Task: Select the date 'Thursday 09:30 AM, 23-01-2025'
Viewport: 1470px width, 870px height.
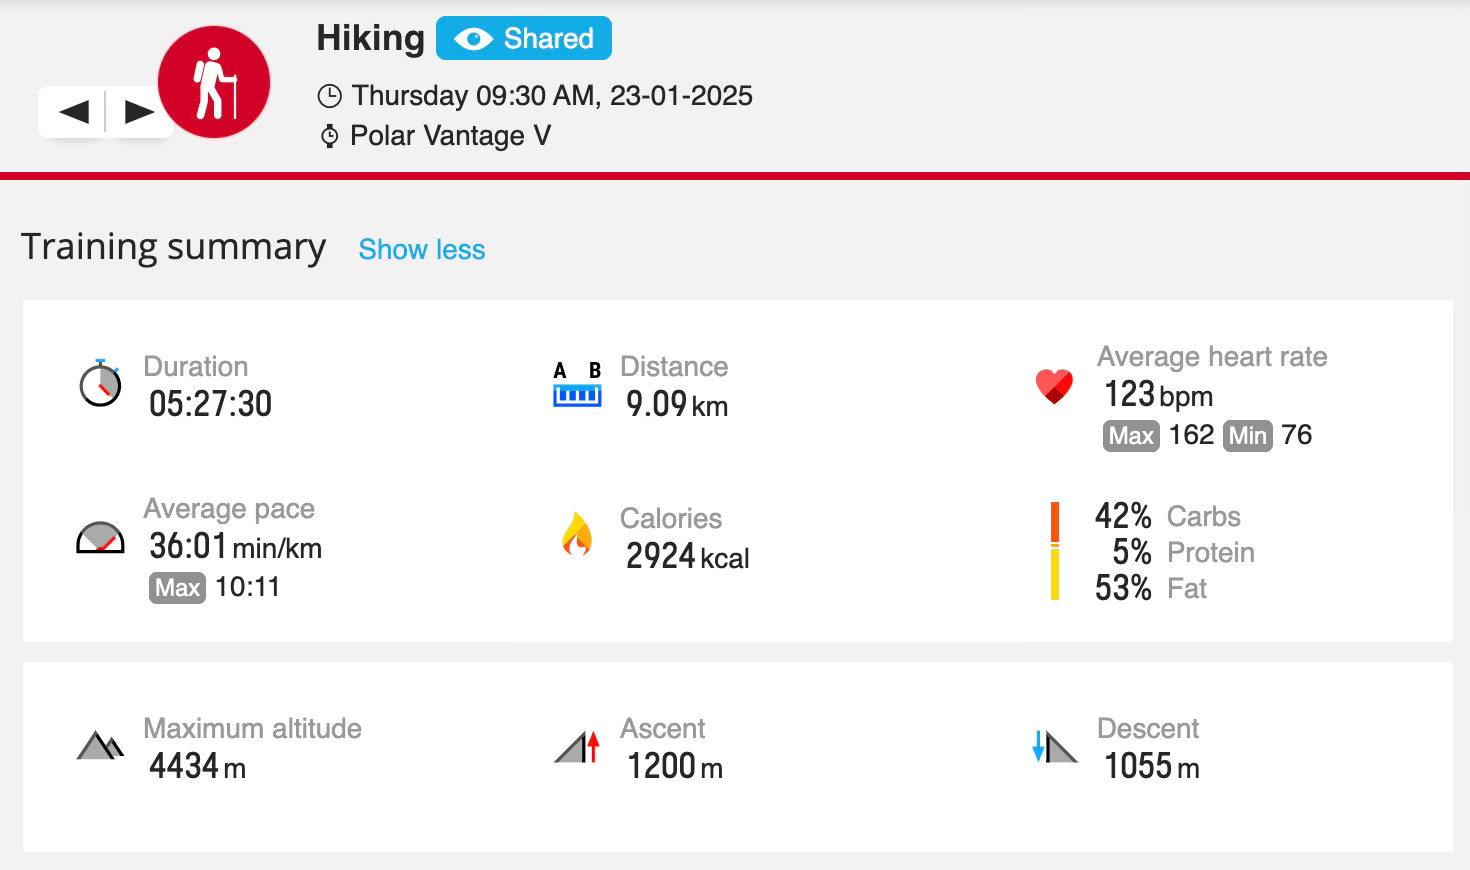Action: 552,96
